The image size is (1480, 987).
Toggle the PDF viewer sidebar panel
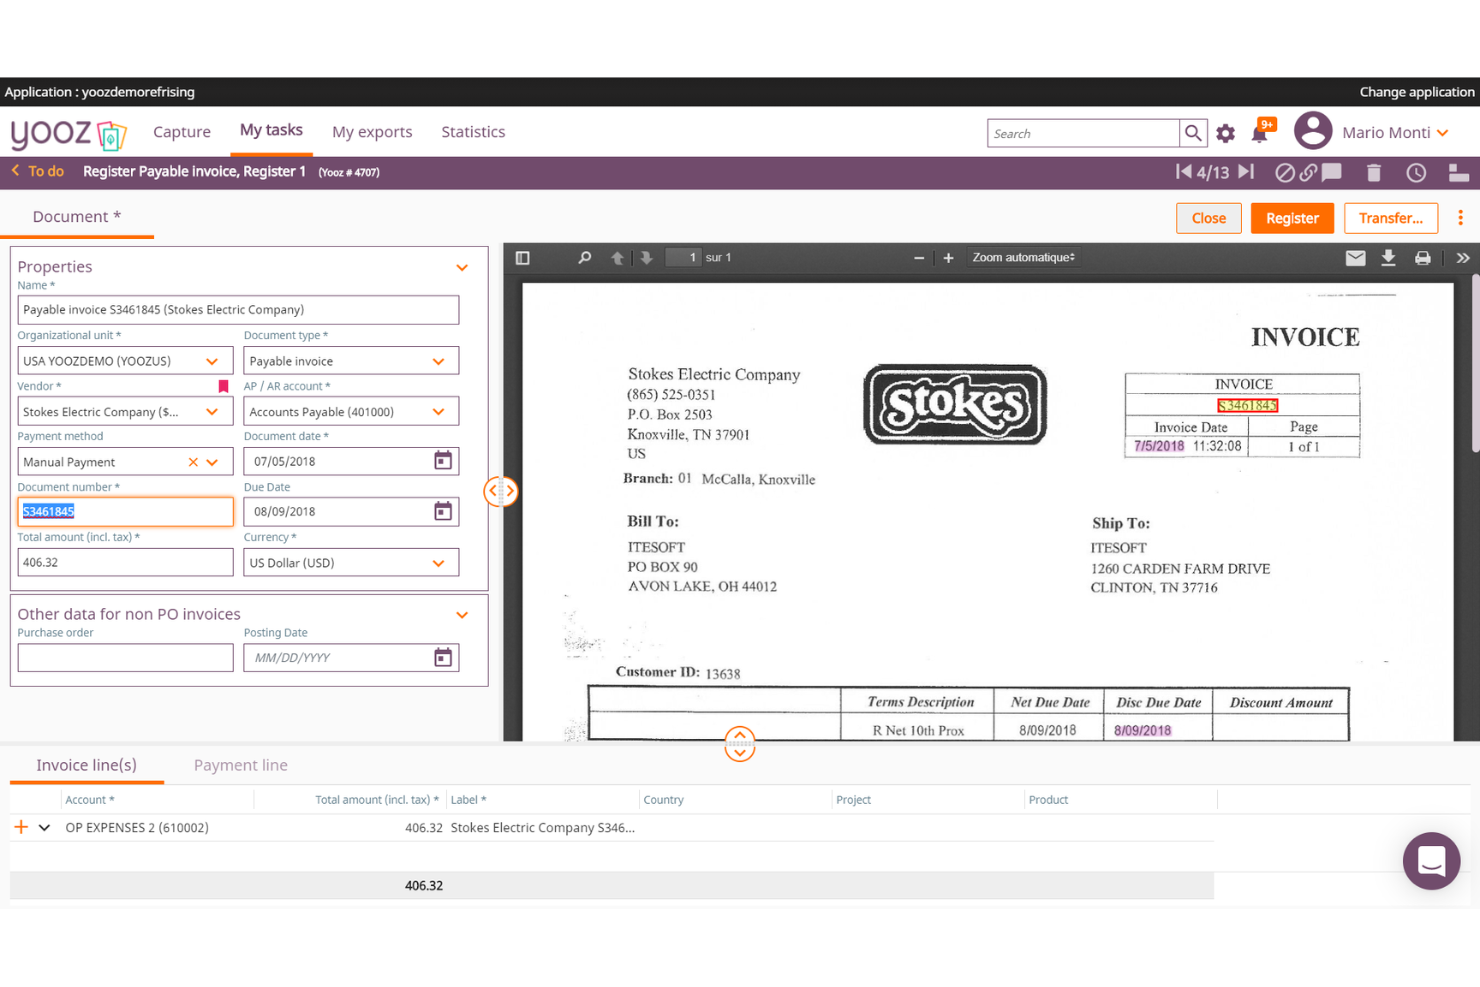tap(522, 257)
